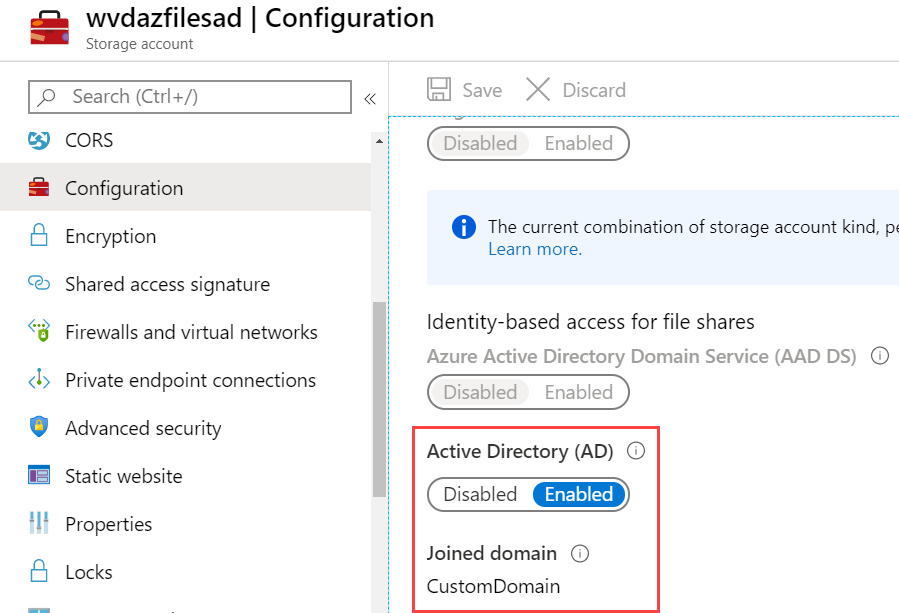
Task: Click info icon next to Joined domain
Action: (580, 553)
